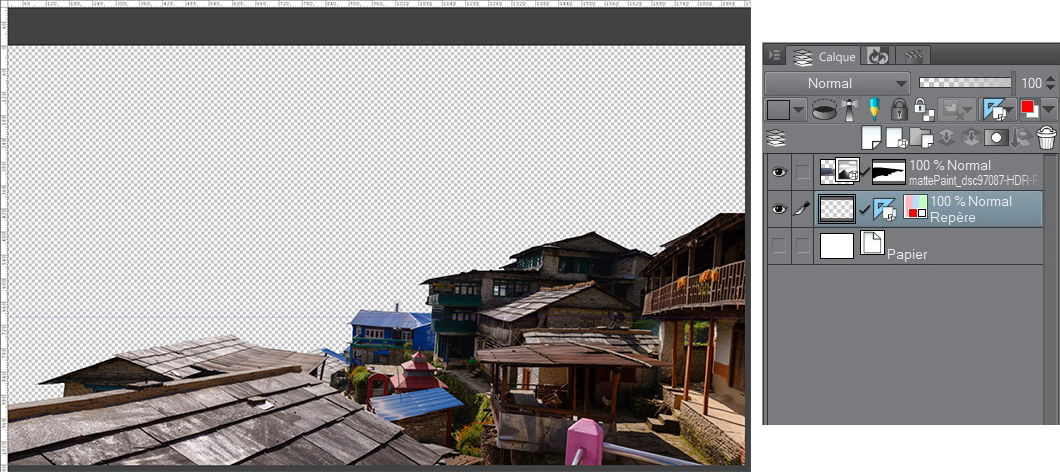Hide the Repère layer
This screenshot has height=472, width=1060.
778,209
